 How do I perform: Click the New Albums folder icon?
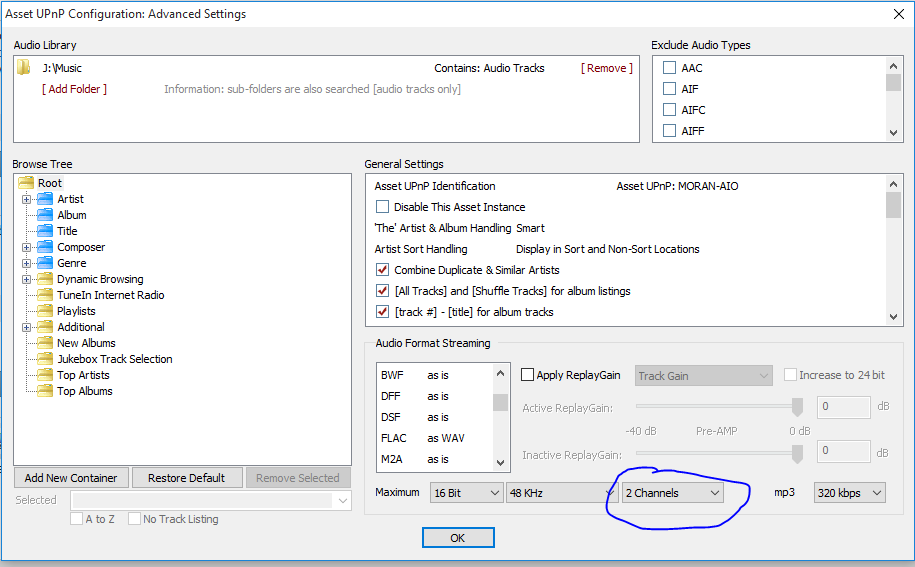(45, 343)
